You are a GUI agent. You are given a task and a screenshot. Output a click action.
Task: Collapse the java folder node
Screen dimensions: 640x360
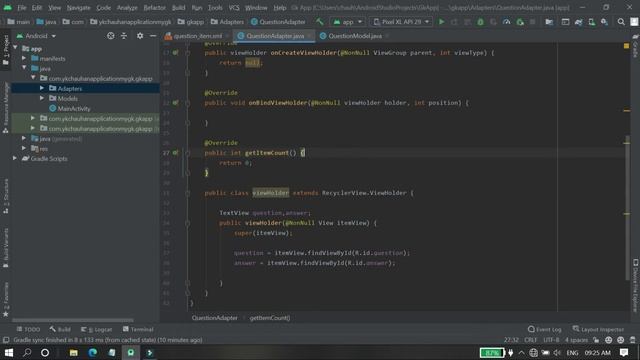click(x=24, y=68)
